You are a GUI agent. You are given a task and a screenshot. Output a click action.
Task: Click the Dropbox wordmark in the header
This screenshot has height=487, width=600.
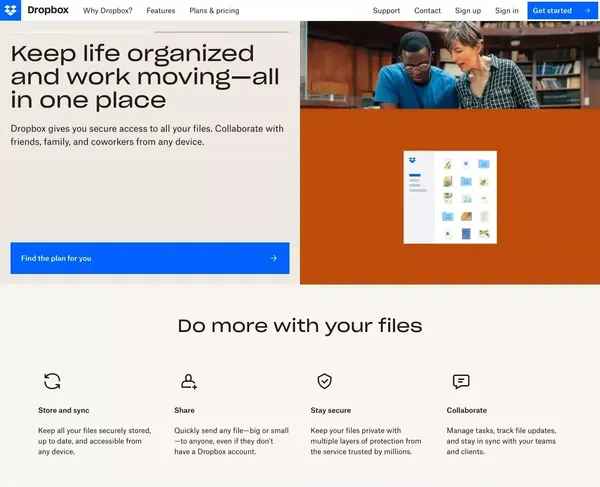(x=48, y=10)
